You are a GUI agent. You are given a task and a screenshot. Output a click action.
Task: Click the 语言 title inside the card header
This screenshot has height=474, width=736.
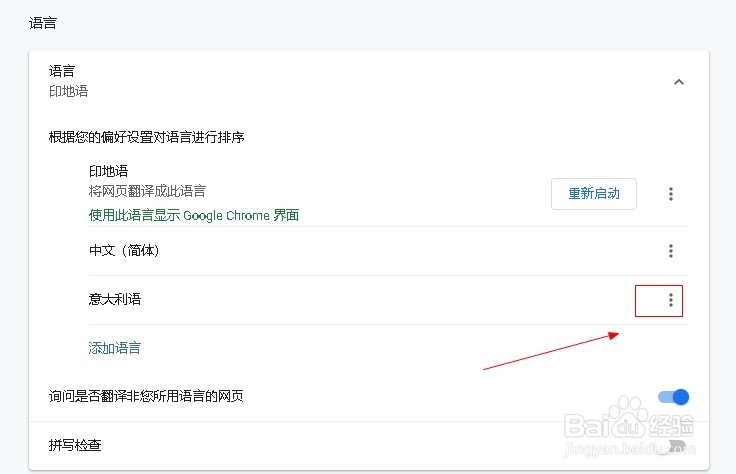(62, 71)
